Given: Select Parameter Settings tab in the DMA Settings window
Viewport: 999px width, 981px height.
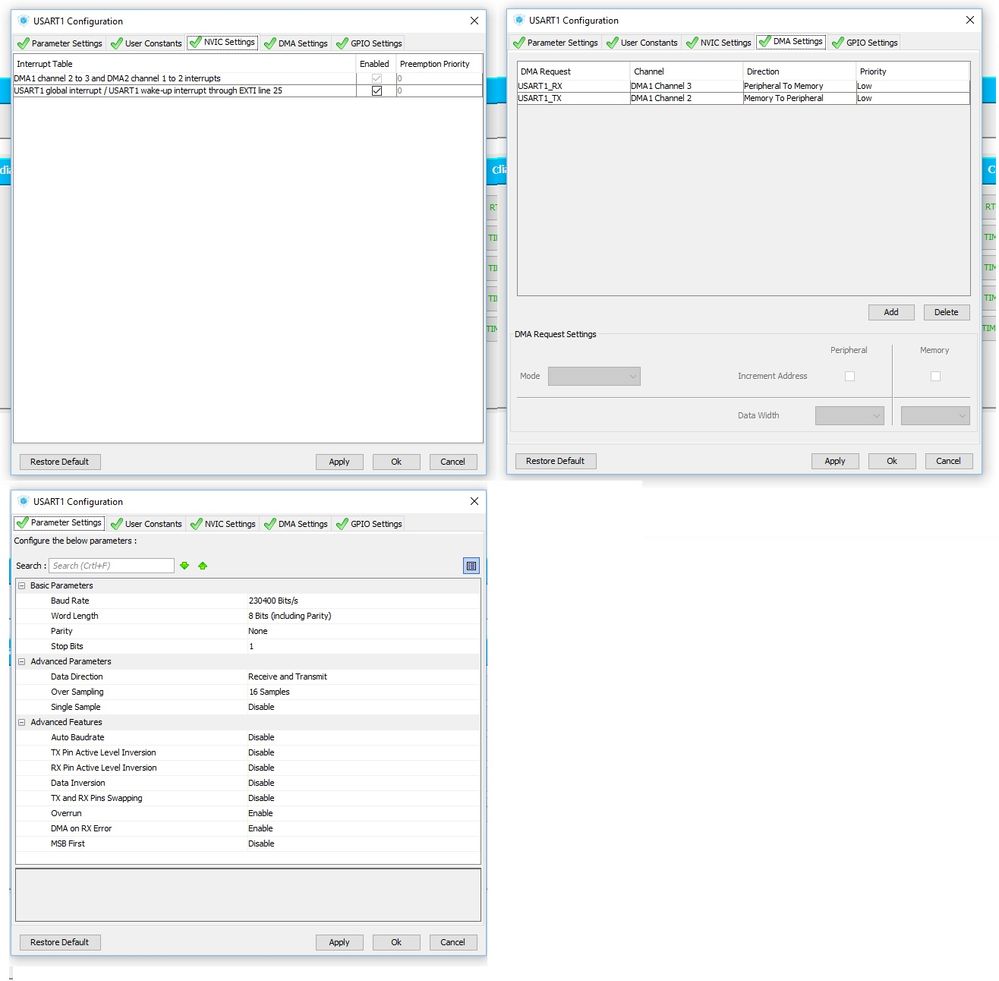Looking at the screenshot, I should 555,43.
